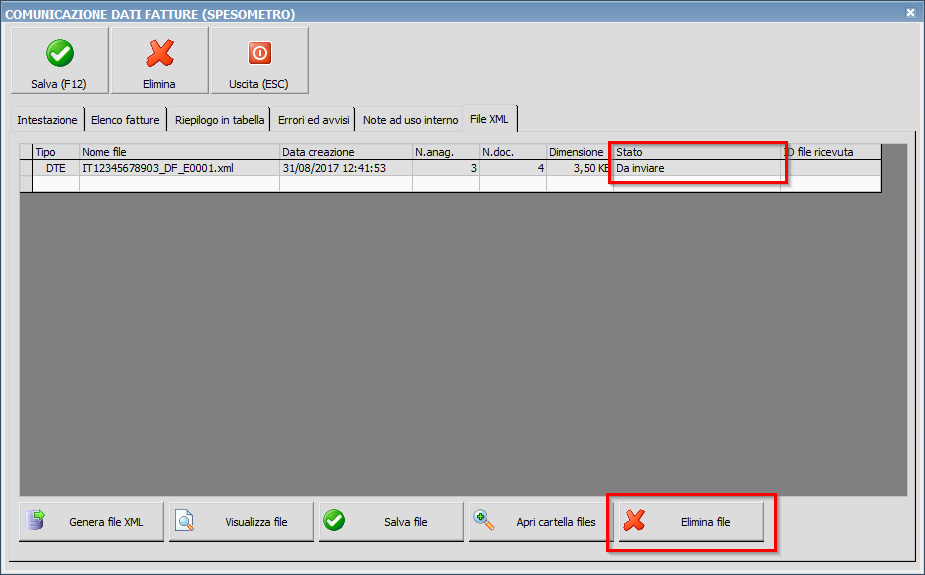Click the magnifier icon on Visualizza file
Screen dimensions: 925x575
click(185, 521)
